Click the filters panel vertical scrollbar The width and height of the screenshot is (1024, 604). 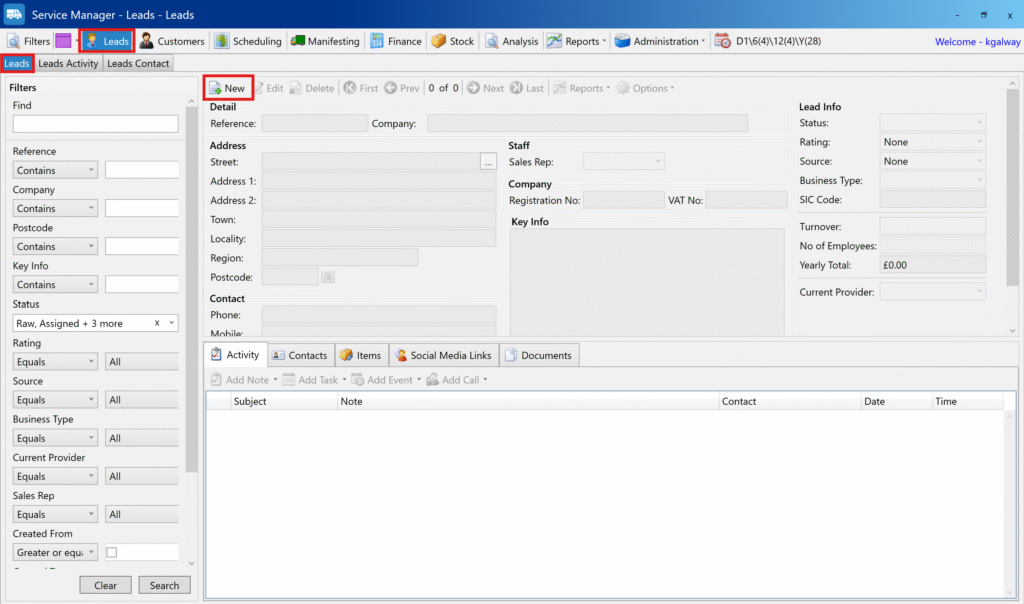(191, 300)
